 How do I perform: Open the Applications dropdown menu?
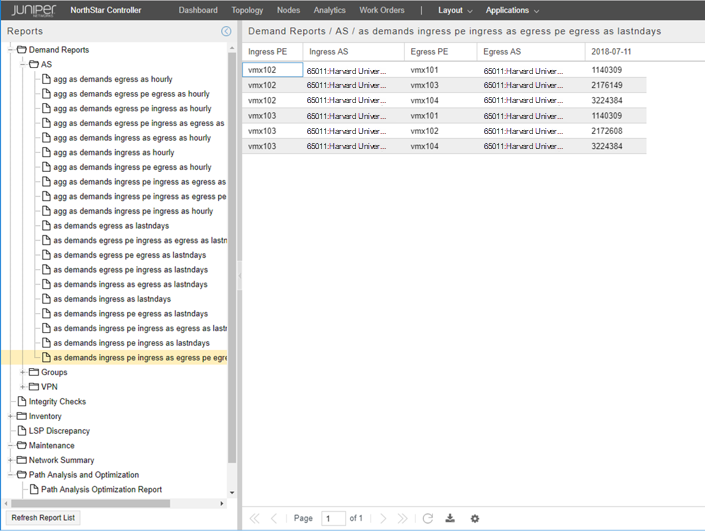512,10
